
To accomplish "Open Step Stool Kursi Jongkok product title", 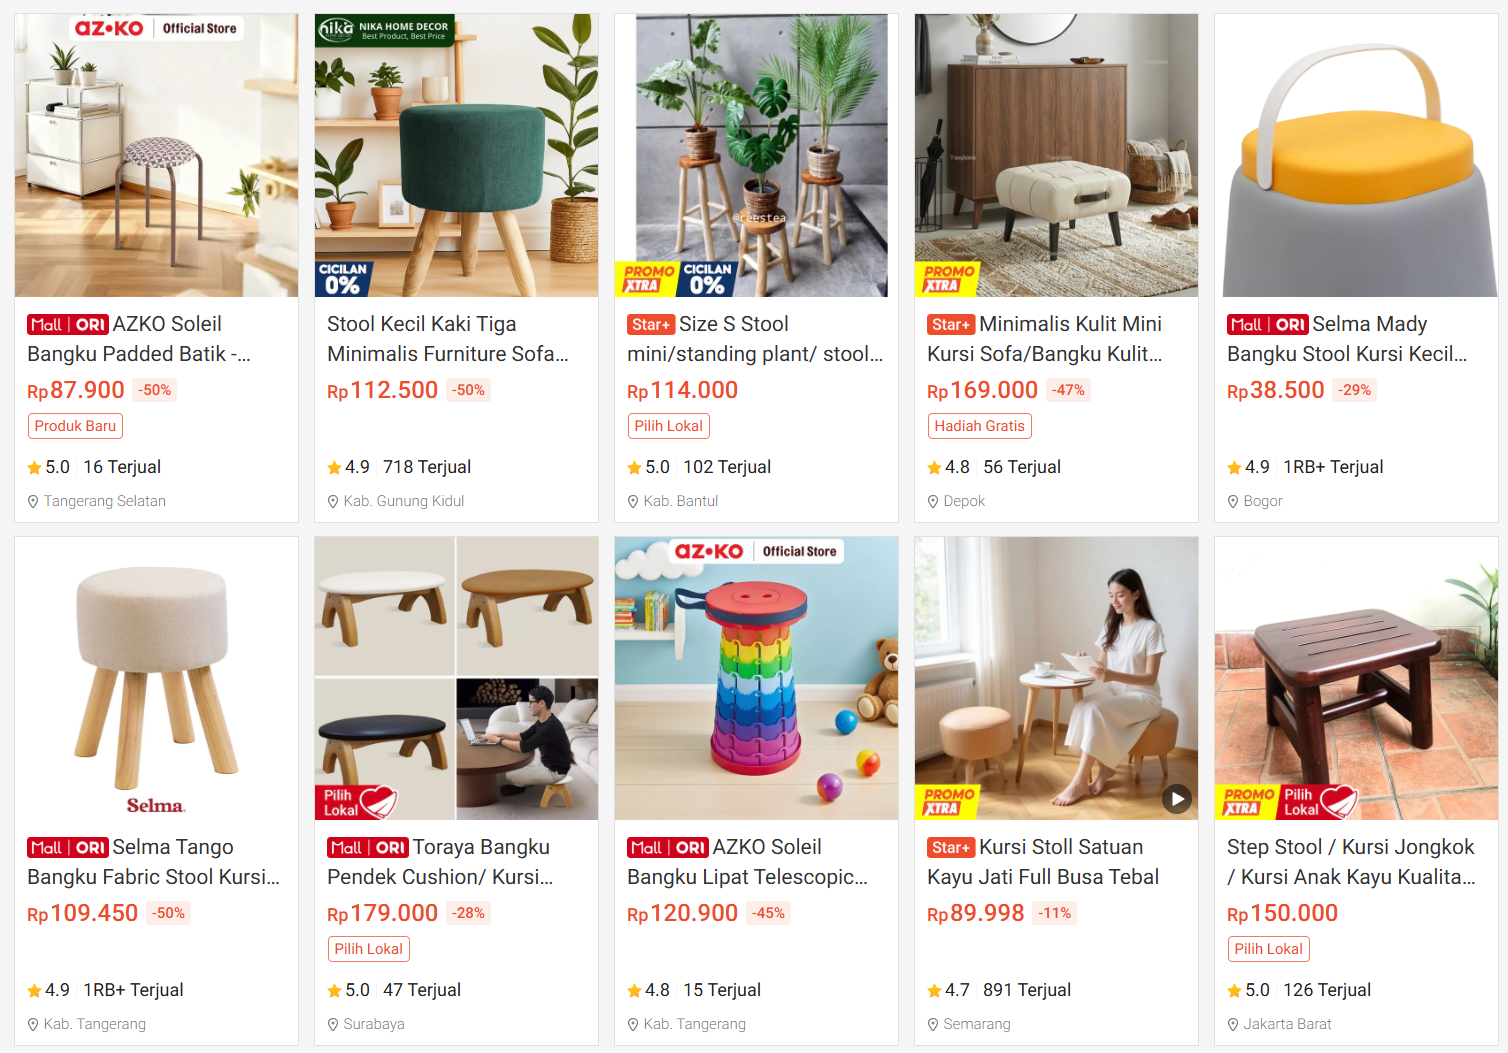I will [1351, 862].
